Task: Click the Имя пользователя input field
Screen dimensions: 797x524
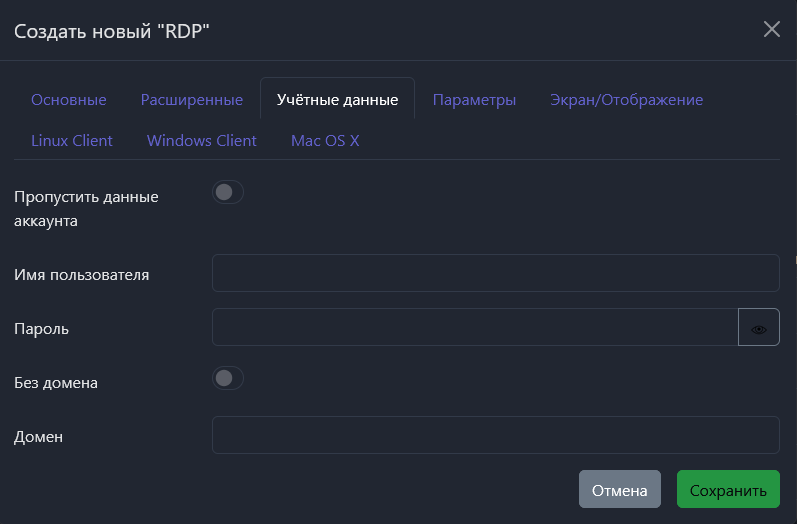Action: coord(495,273)
